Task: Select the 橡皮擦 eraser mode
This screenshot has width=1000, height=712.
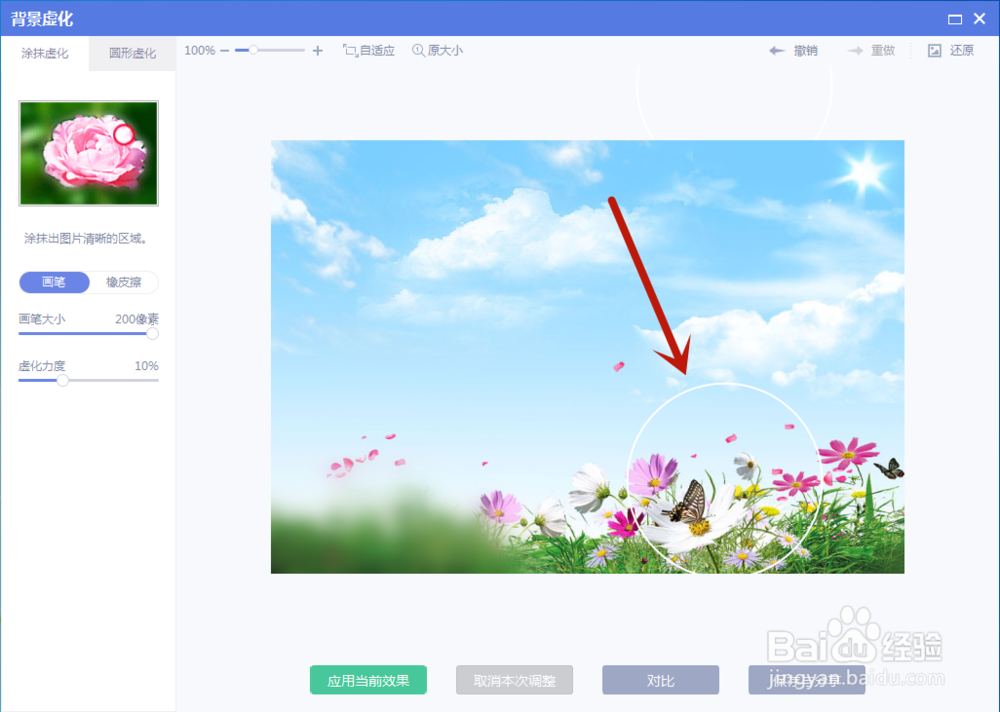Action: point(124,282)
